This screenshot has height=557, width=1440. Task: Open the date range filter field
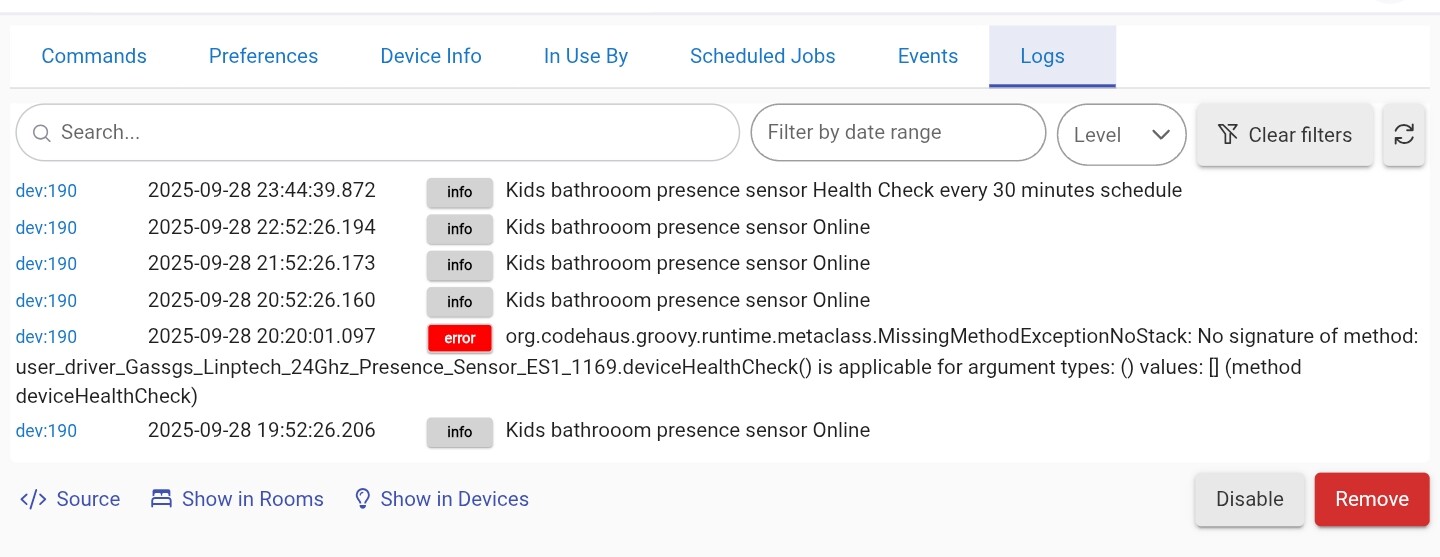point(897,132)
